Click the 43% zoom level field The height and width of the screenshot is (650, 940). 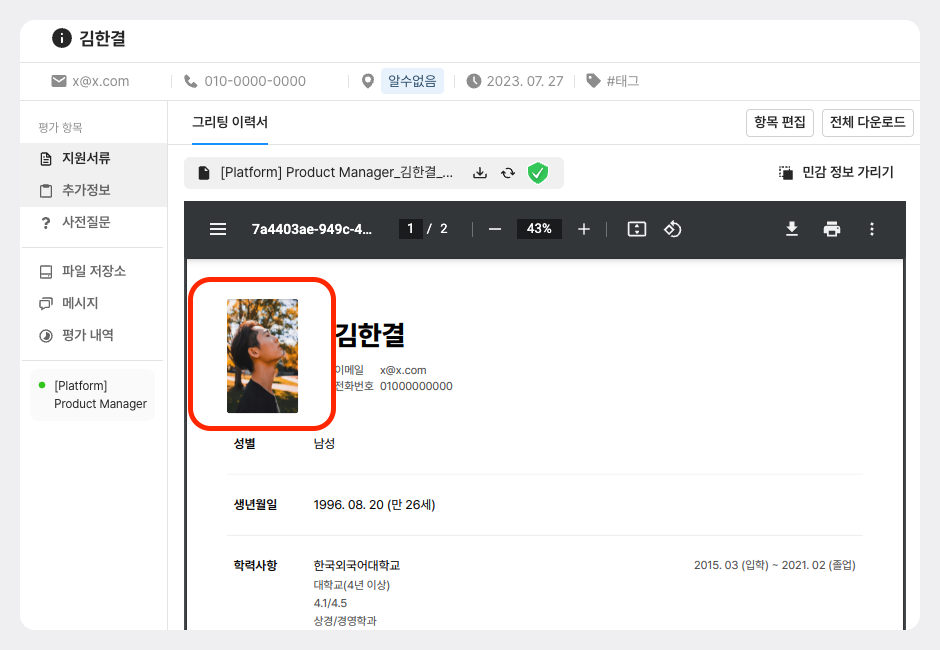(539, 228)
